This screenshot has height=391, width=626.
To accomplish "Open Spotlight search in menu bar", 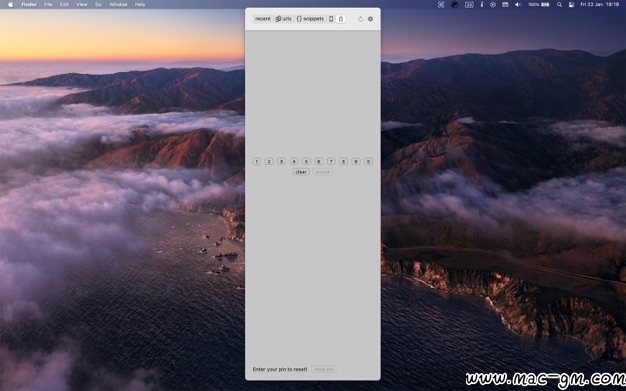I will 559,4.
